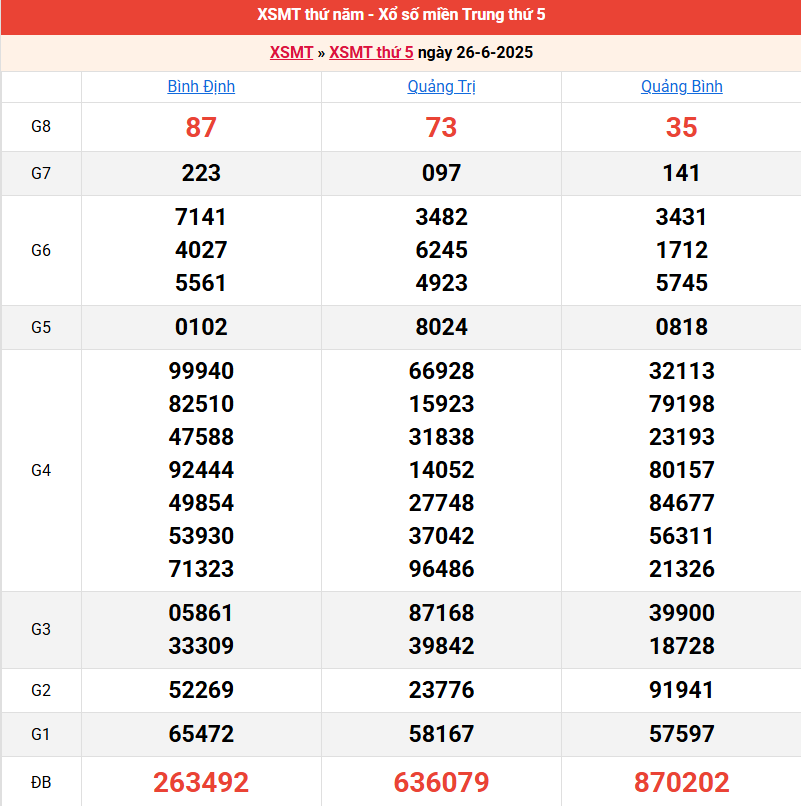
Task: Click the ĐB row label
Action: point(41,782)
